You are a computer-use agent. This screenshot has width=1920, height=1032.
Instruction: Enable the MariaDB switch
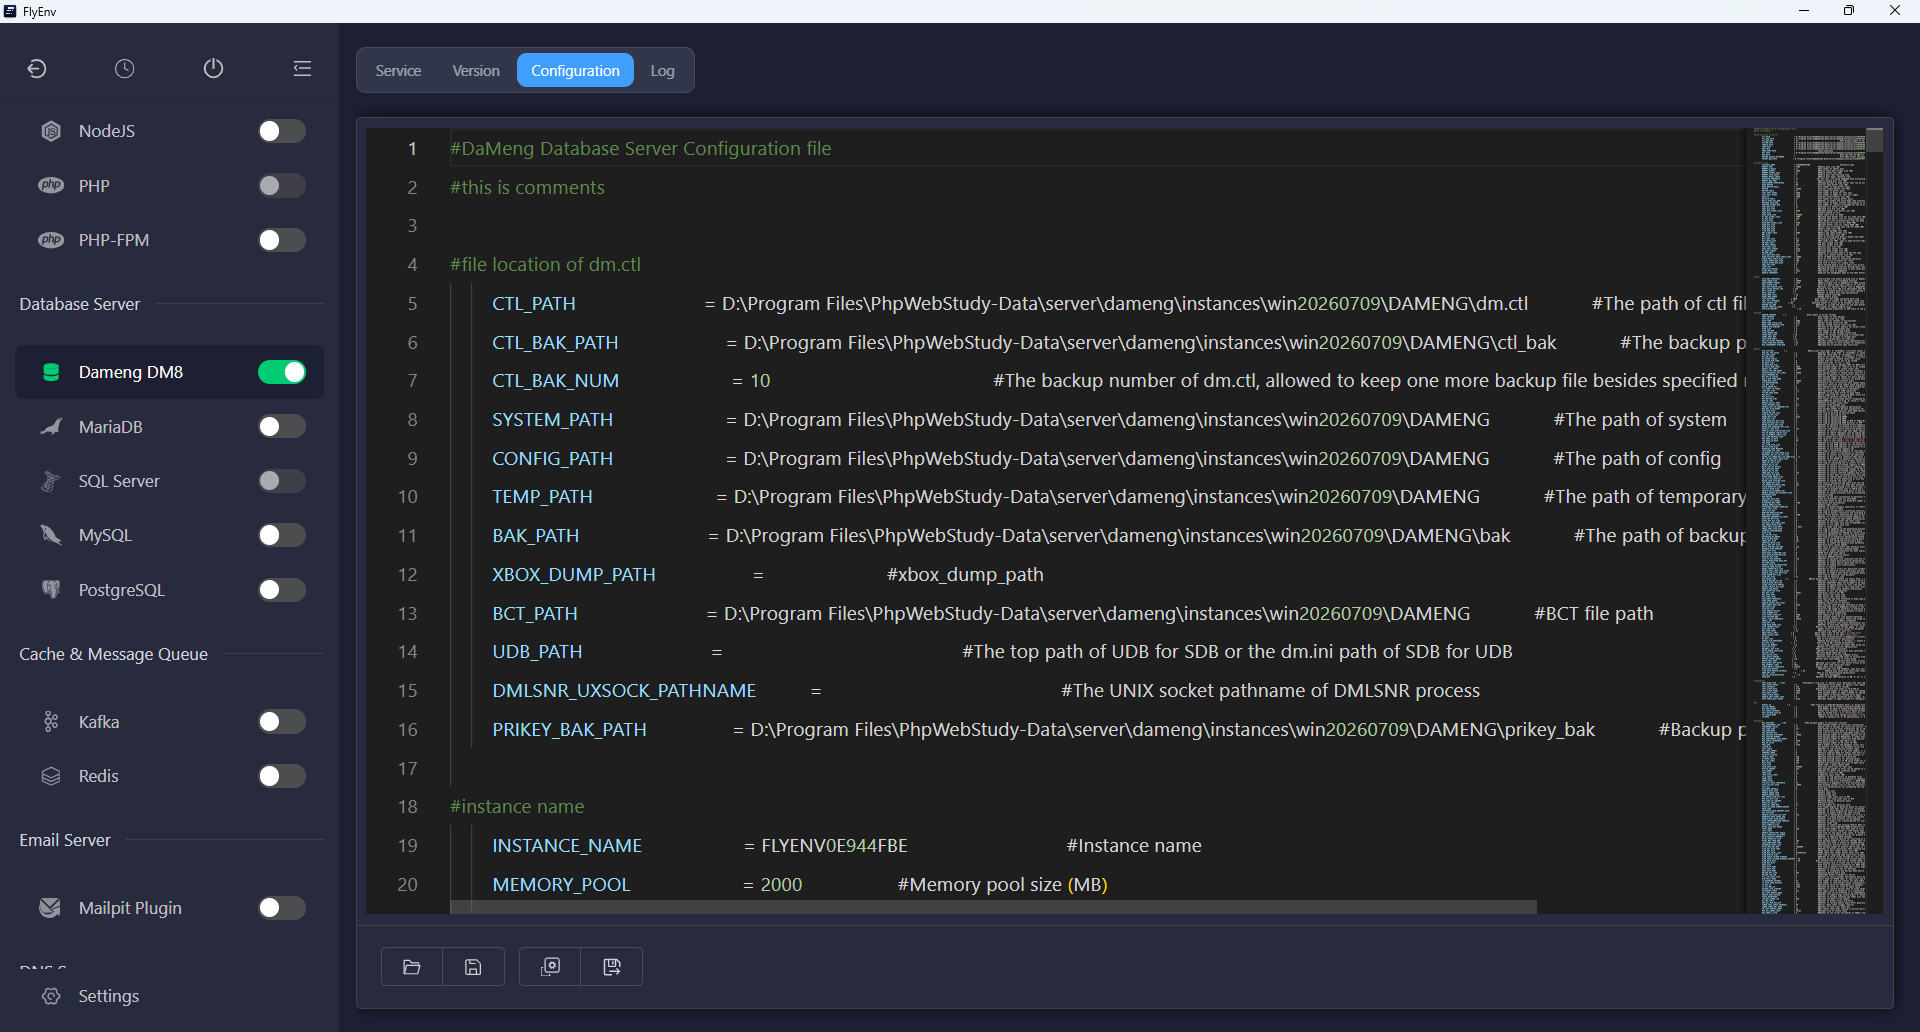click(x=281, y=427)
